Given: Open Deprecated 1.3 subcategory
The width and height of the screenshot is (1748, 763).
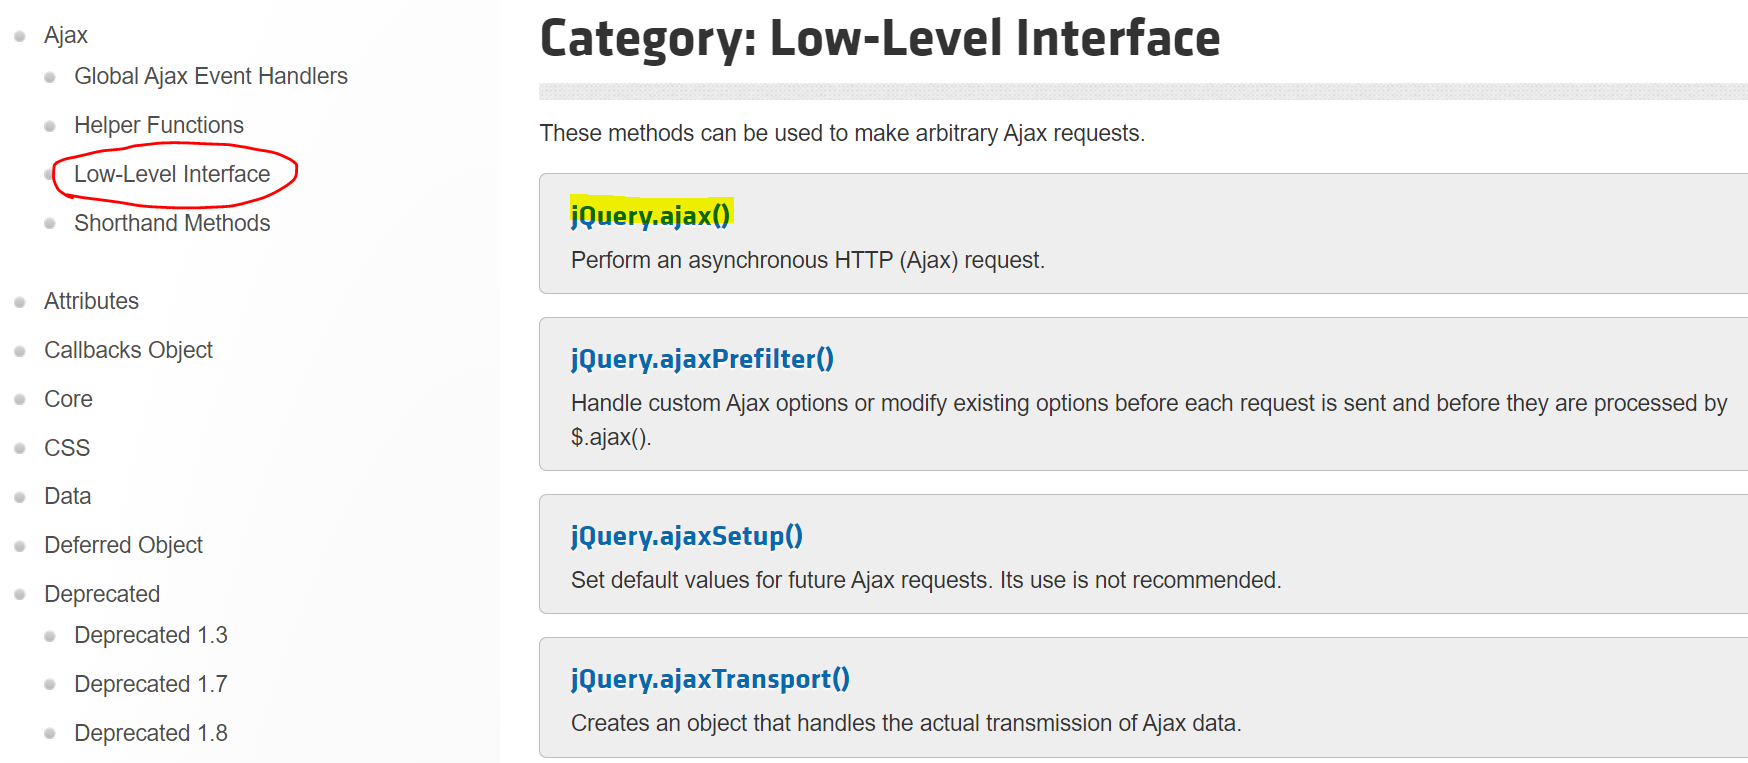Looking at the screenshot, I should pos(151,635).
